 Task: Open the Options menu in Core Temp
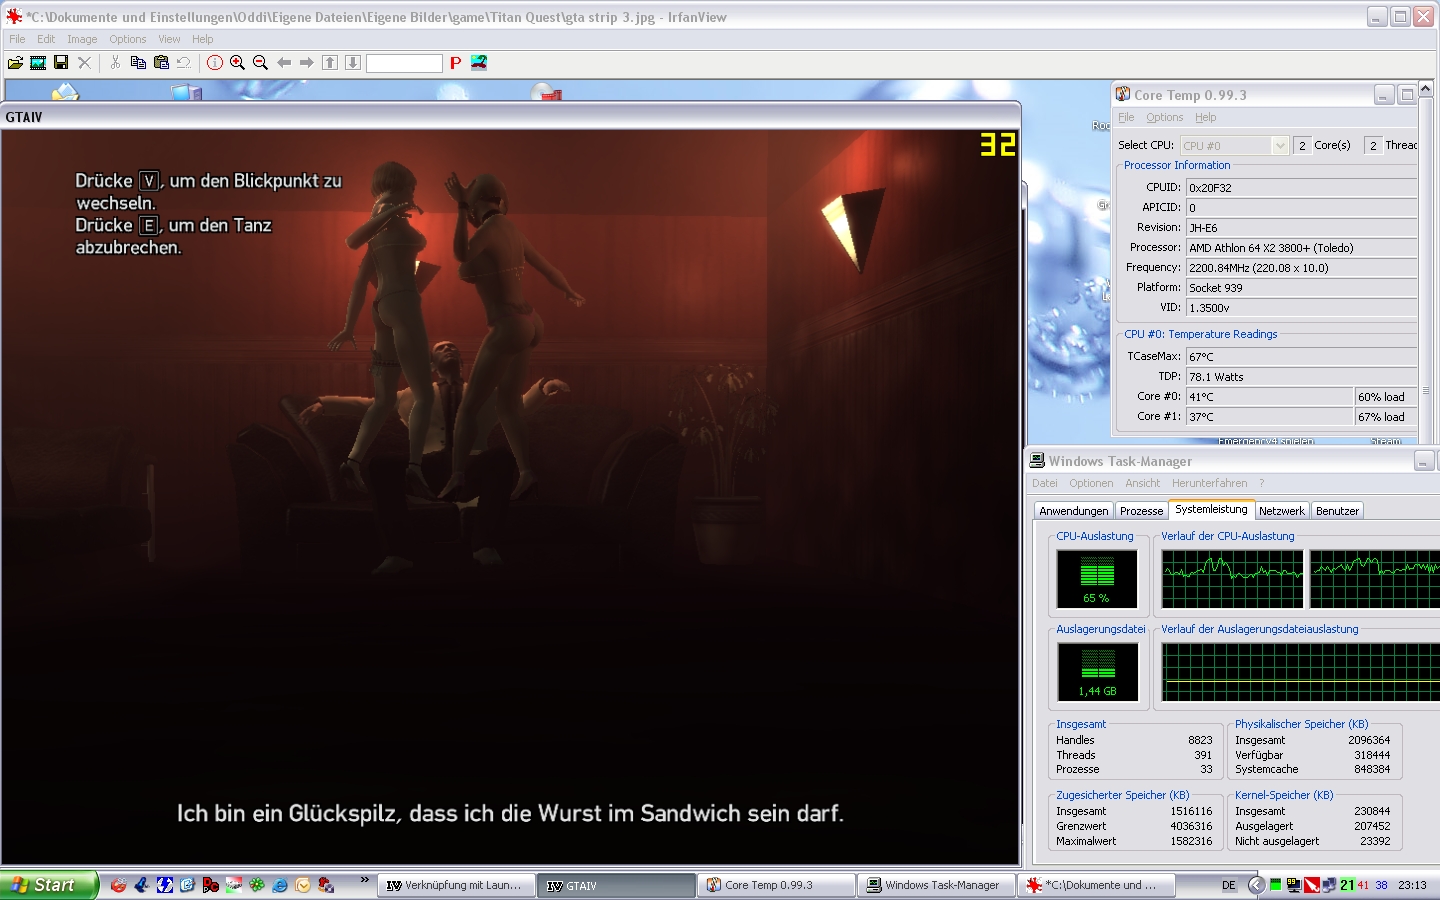tap(1164, 117)
